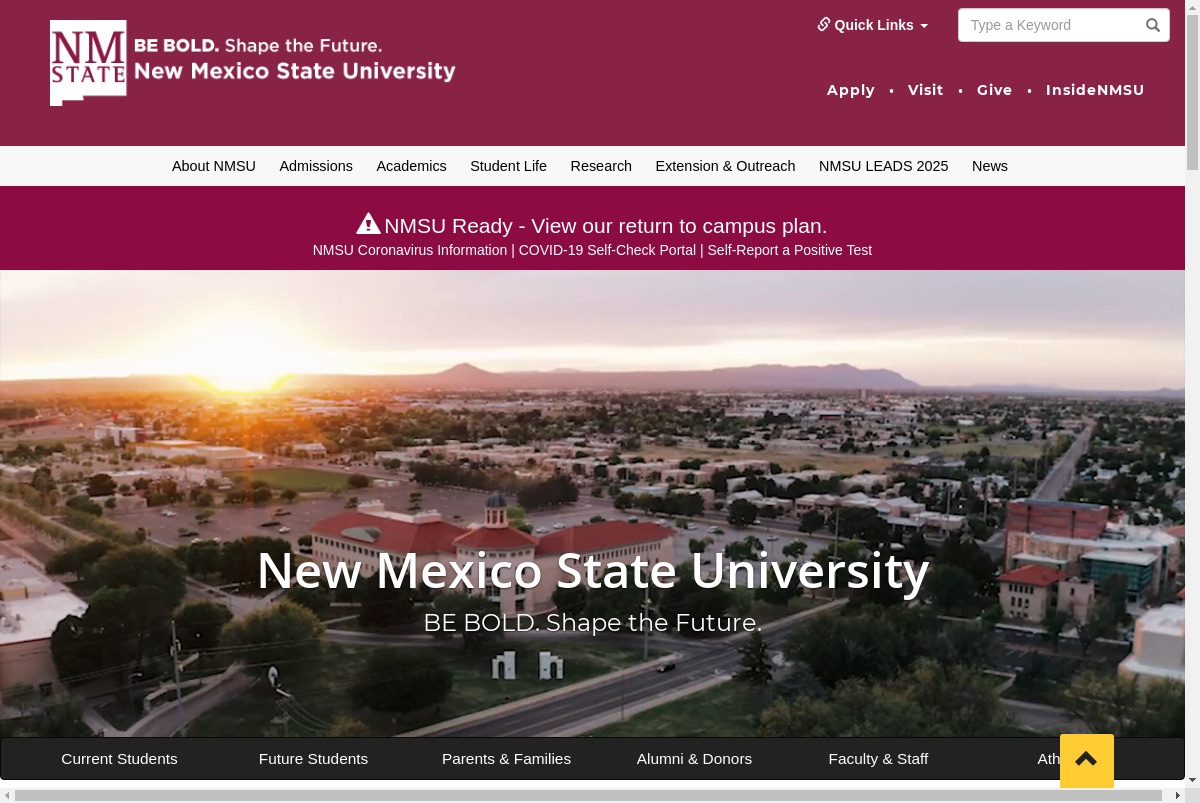Go to the Research menu
Image resolution: width=1200 pixels, height=803 pixels.
click(601, 166)
